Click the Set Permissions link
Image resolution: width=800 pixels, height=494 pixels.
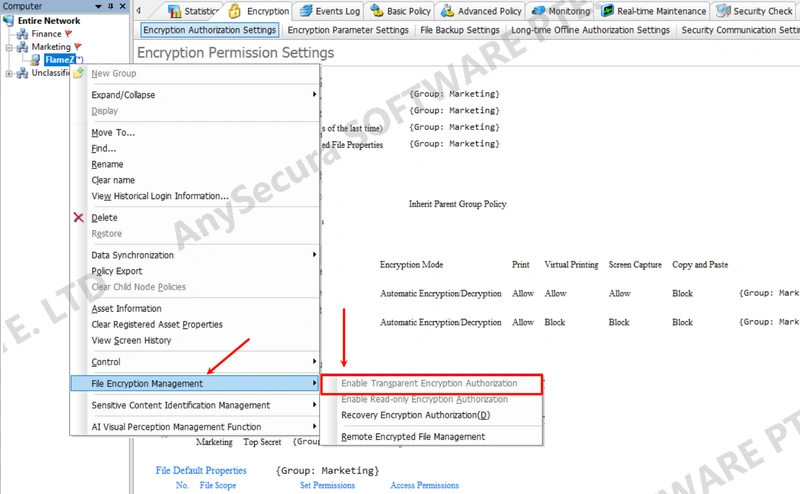pyautogui.click(x=327, y=485)
